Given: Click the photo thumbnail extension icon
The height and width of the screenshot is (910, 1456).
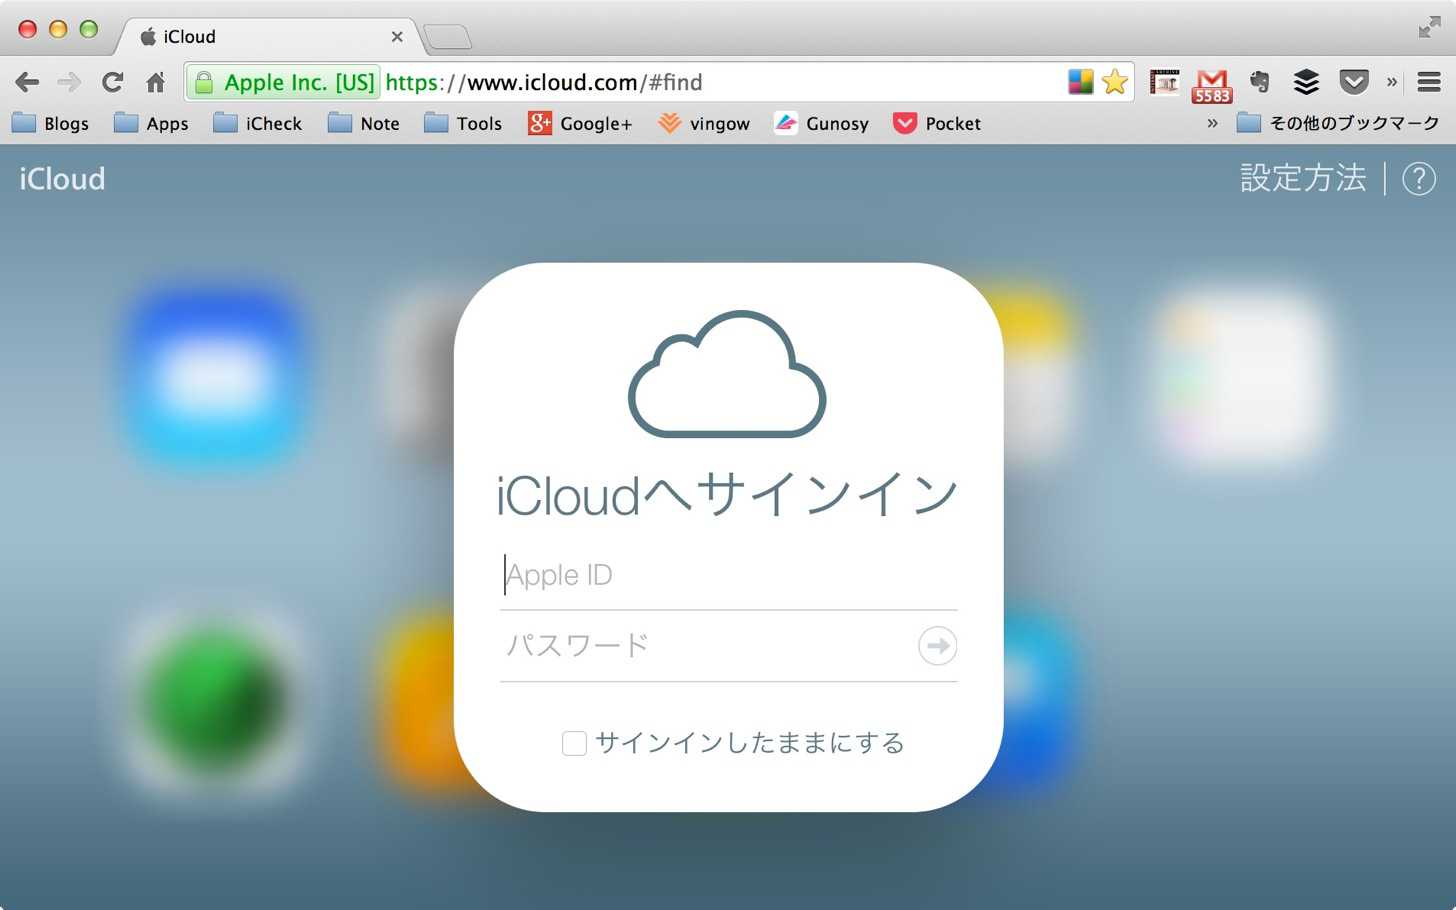Looking at the screenshot, I should [1164, 82].
